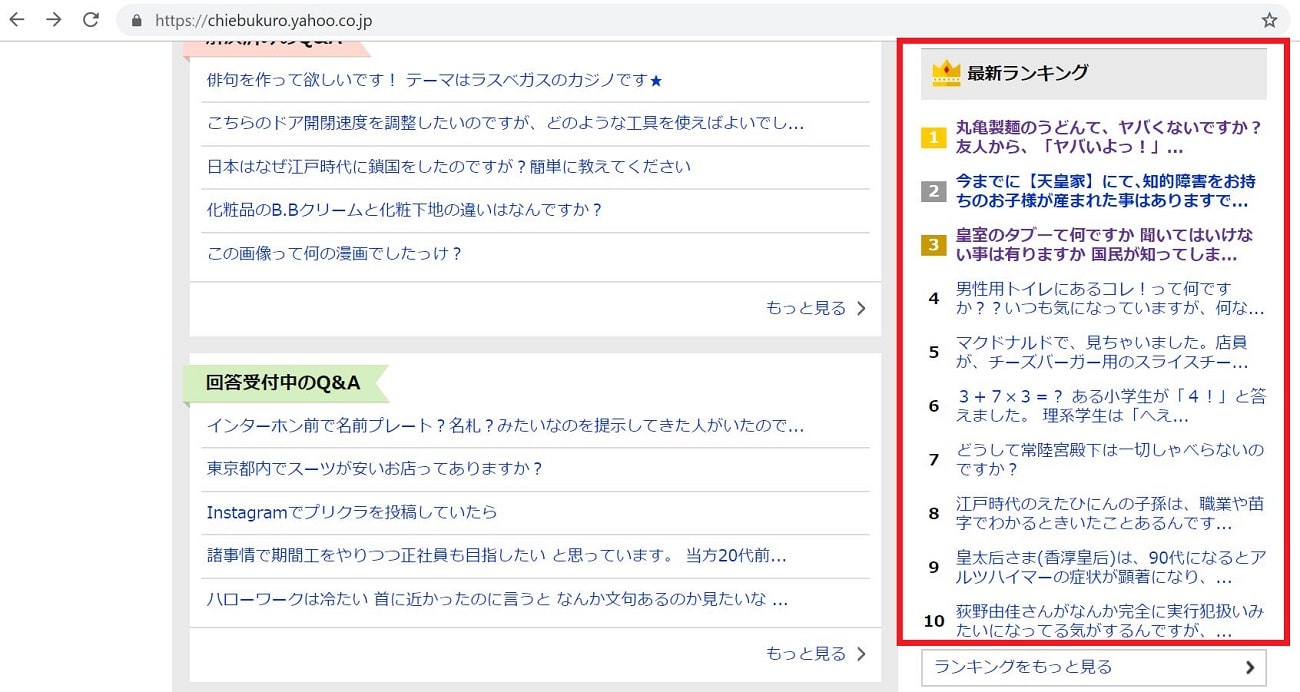
Task: Expand もっと見る under 回答受付中のQ&A
Action: [x=815, y=654]
